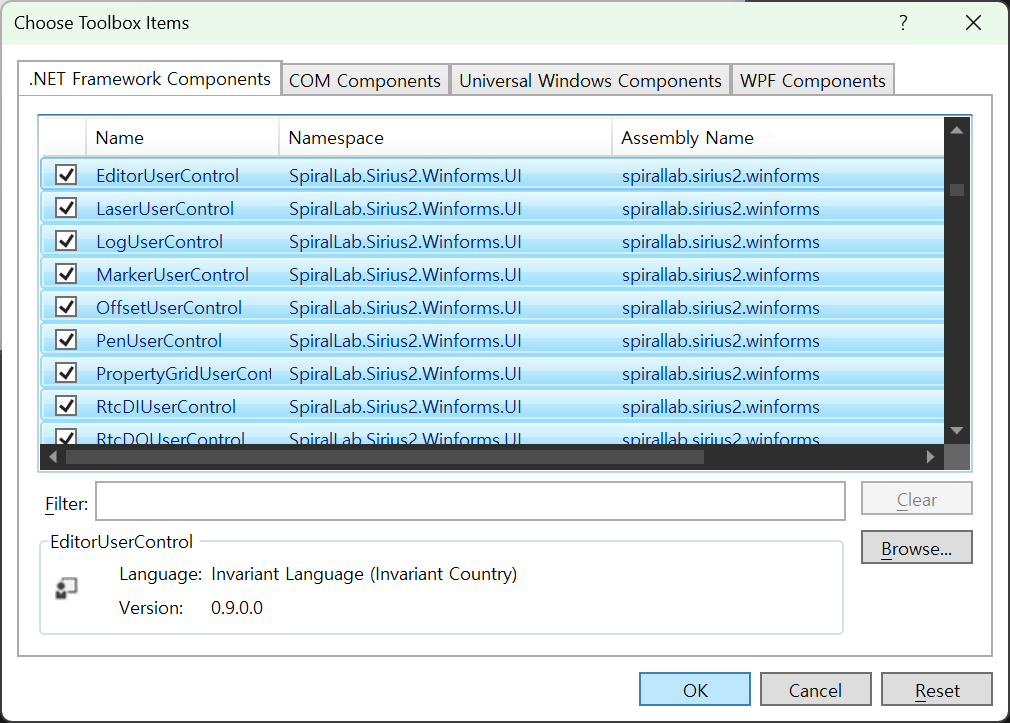Close the Choose Toolbox Items dialog
The image size is (1010, 723).
pyautogui.click(x=973, y=23)
